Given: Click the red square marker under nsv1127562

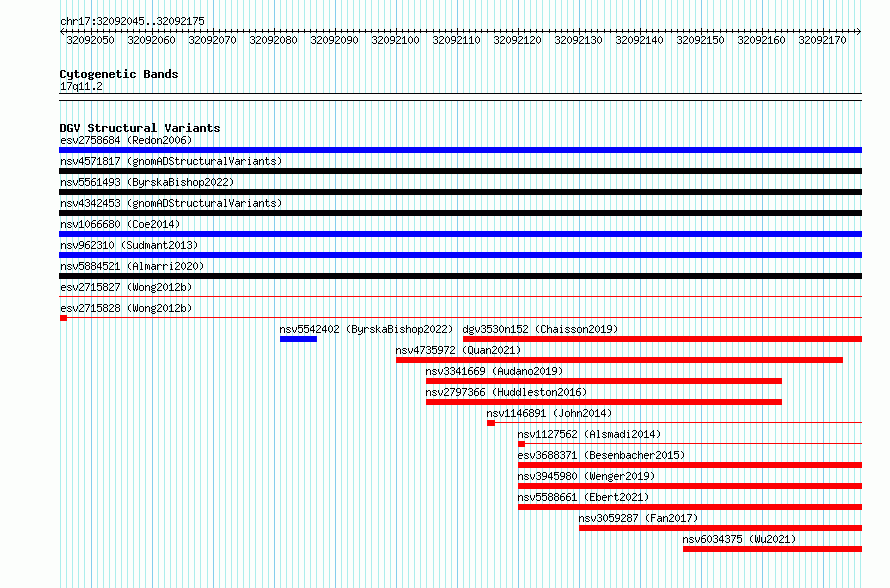Looking at the screenshot, I should point(522,444).
